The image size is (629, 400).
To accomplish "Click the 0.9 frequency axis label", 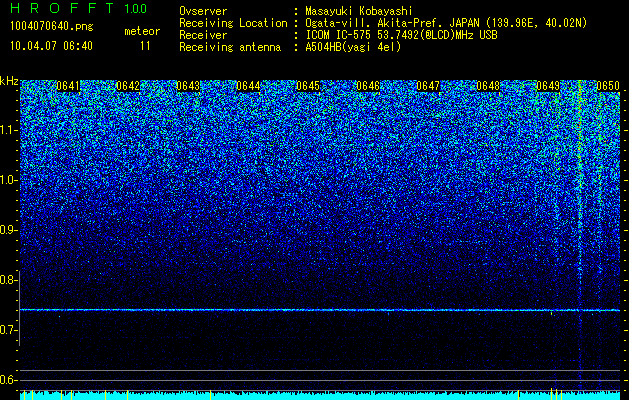I will pos(7,230).
